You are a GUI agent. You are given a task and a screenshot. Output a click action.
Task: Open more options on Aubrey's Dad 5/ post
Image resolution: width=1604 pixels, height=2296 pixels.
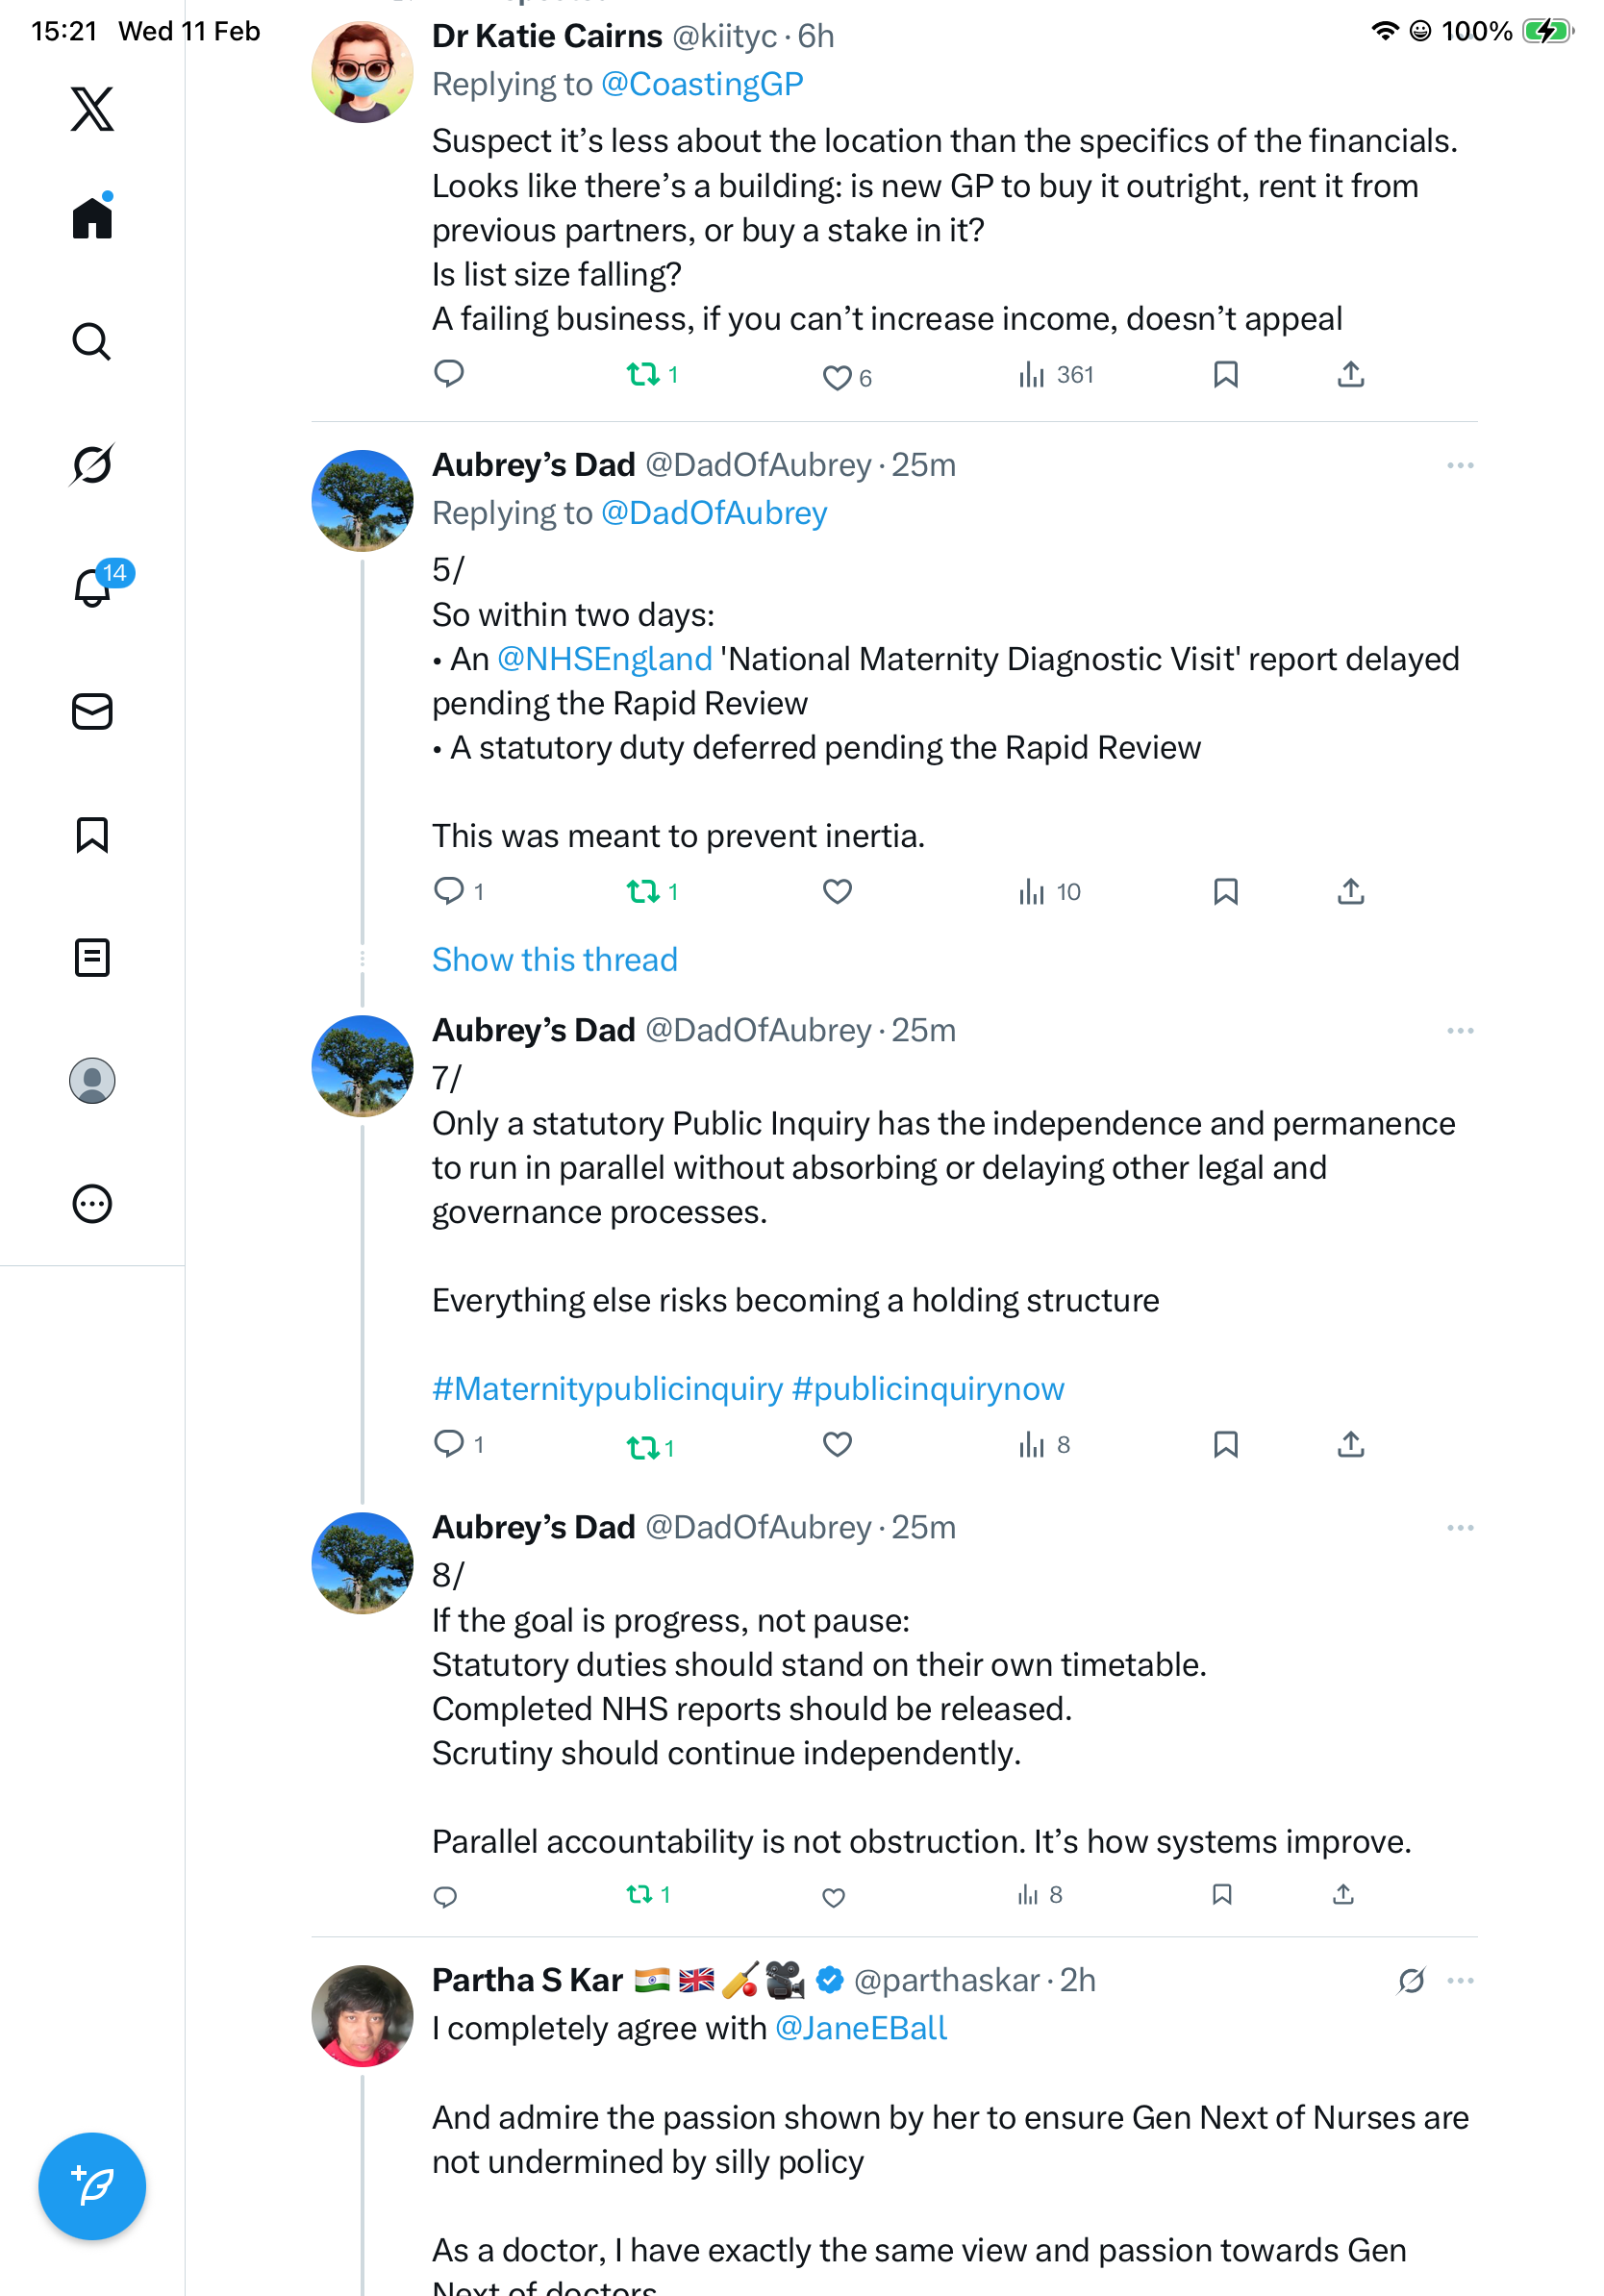1459,466
